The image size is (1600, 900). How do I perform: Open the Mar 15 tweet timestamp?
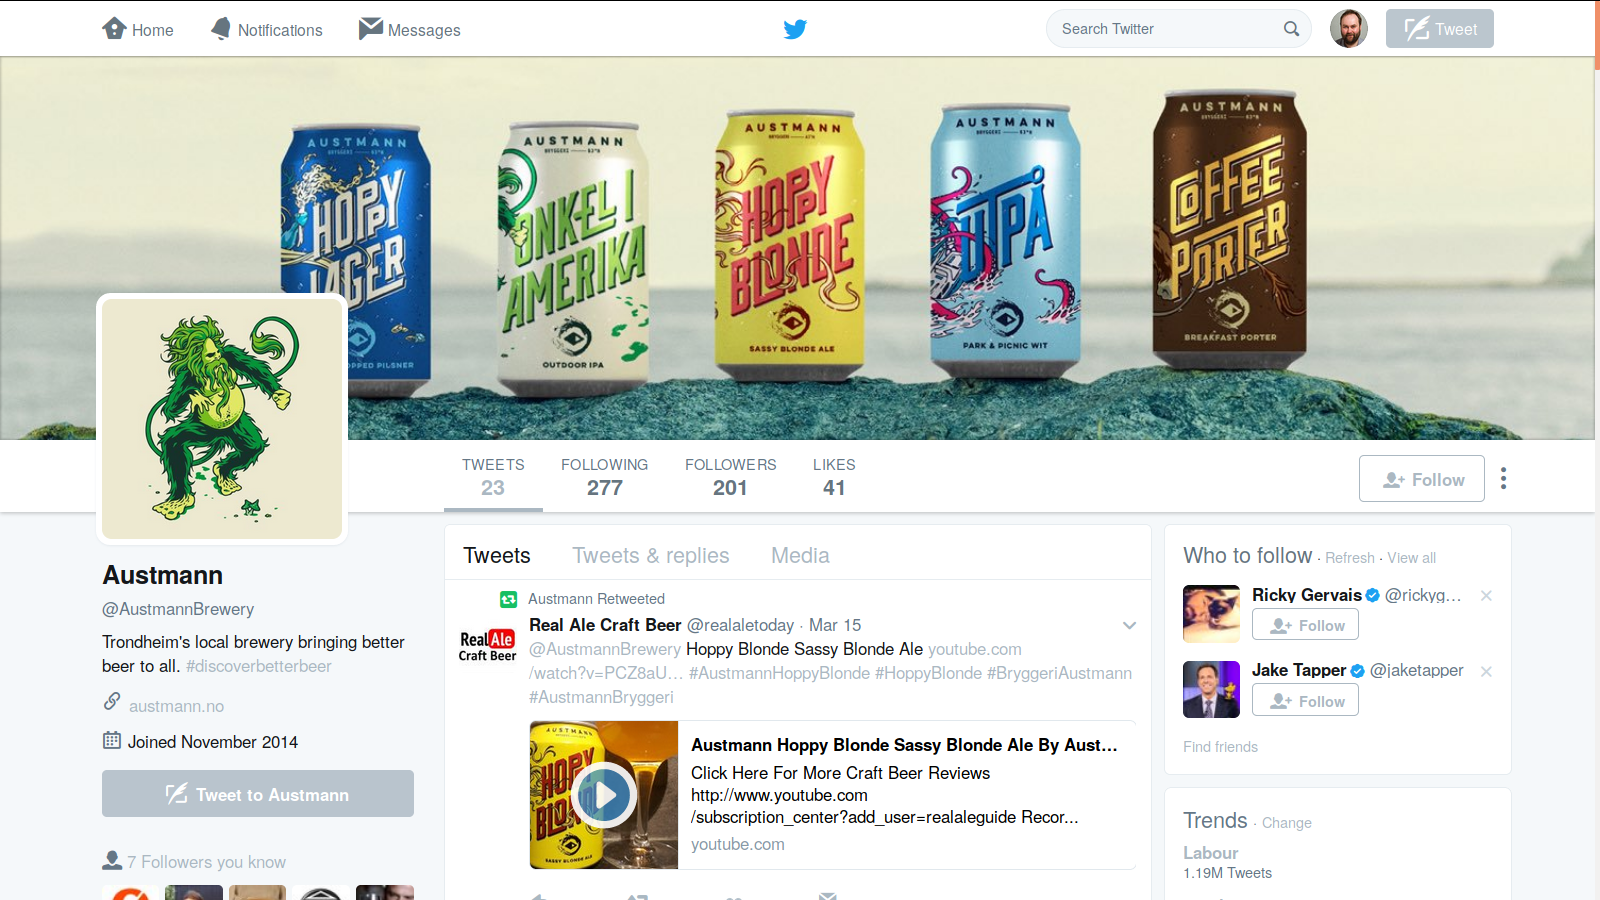coord(835,625)
